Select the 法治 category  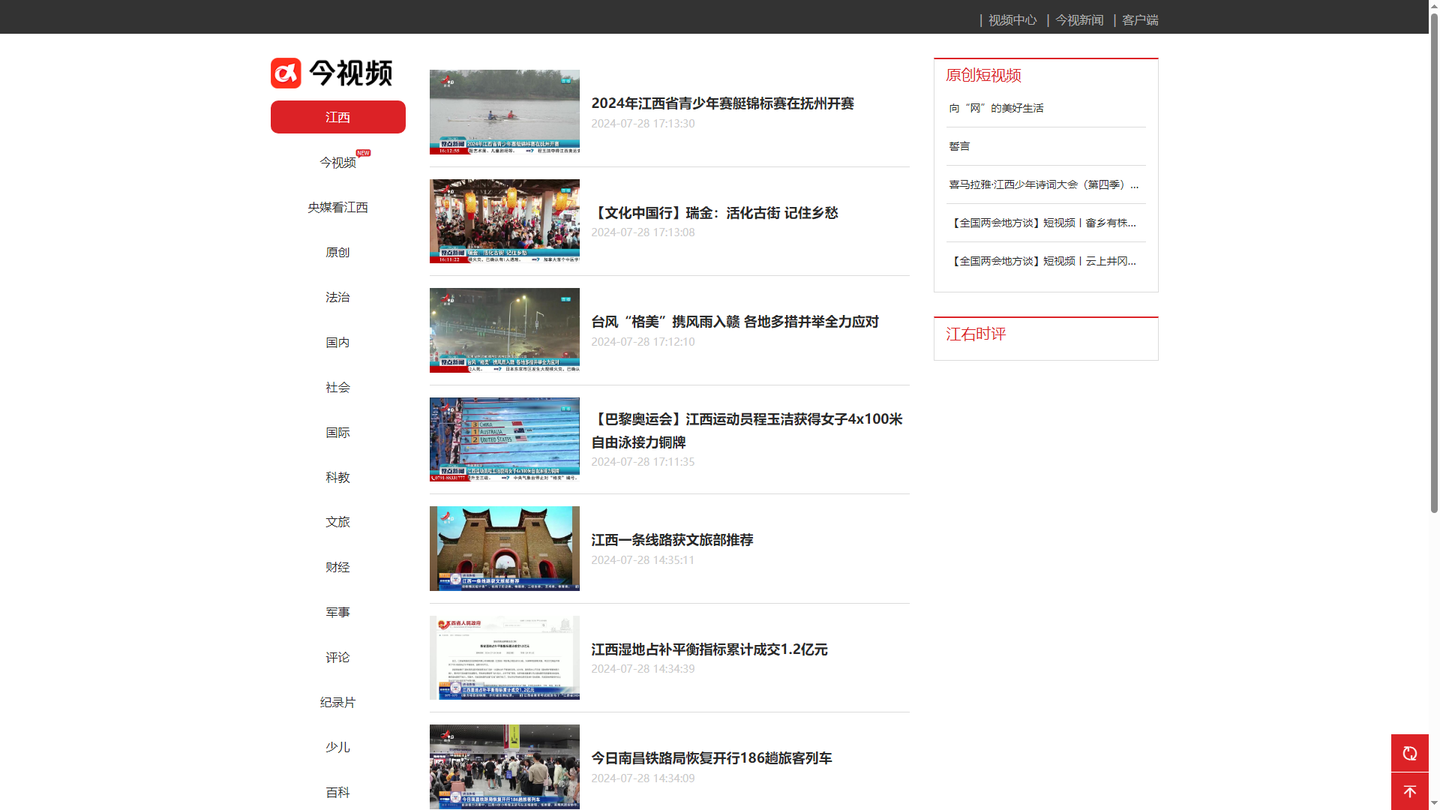[x=338, y=297]
